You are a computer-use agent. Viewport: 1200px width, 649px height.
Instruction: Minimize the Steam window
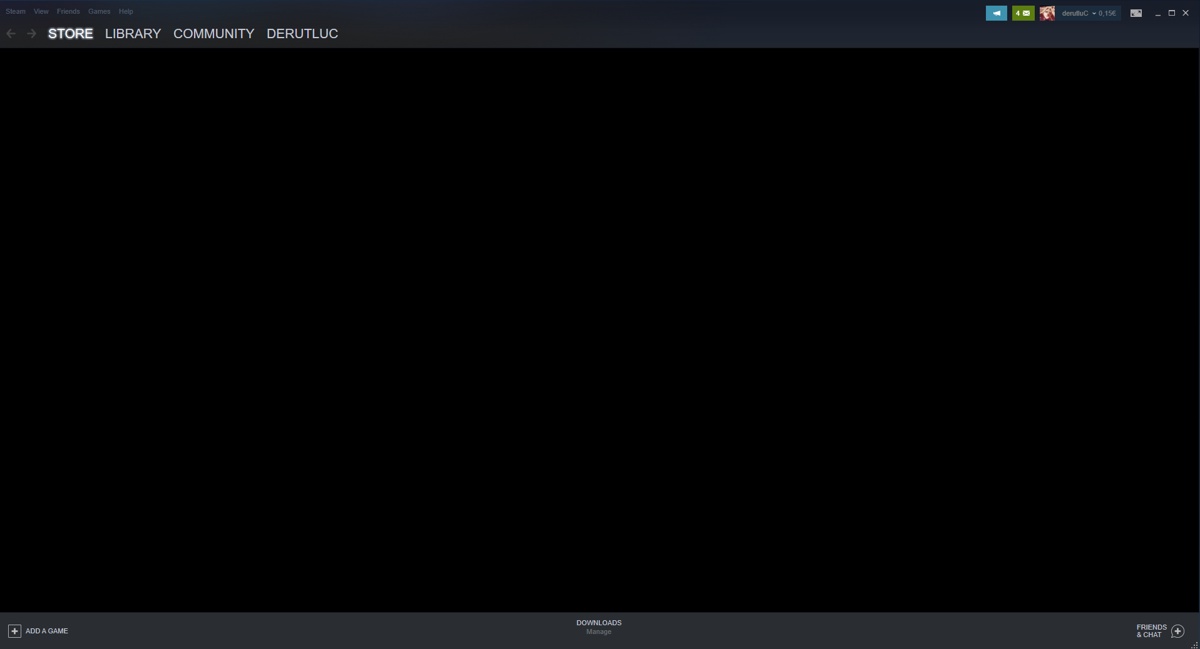click(1158, 13)
